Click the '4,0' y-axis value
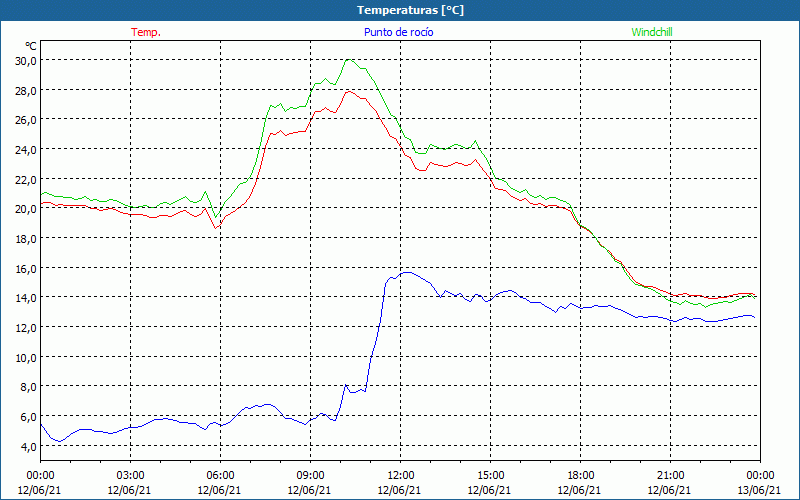 (x=29, y=446)
